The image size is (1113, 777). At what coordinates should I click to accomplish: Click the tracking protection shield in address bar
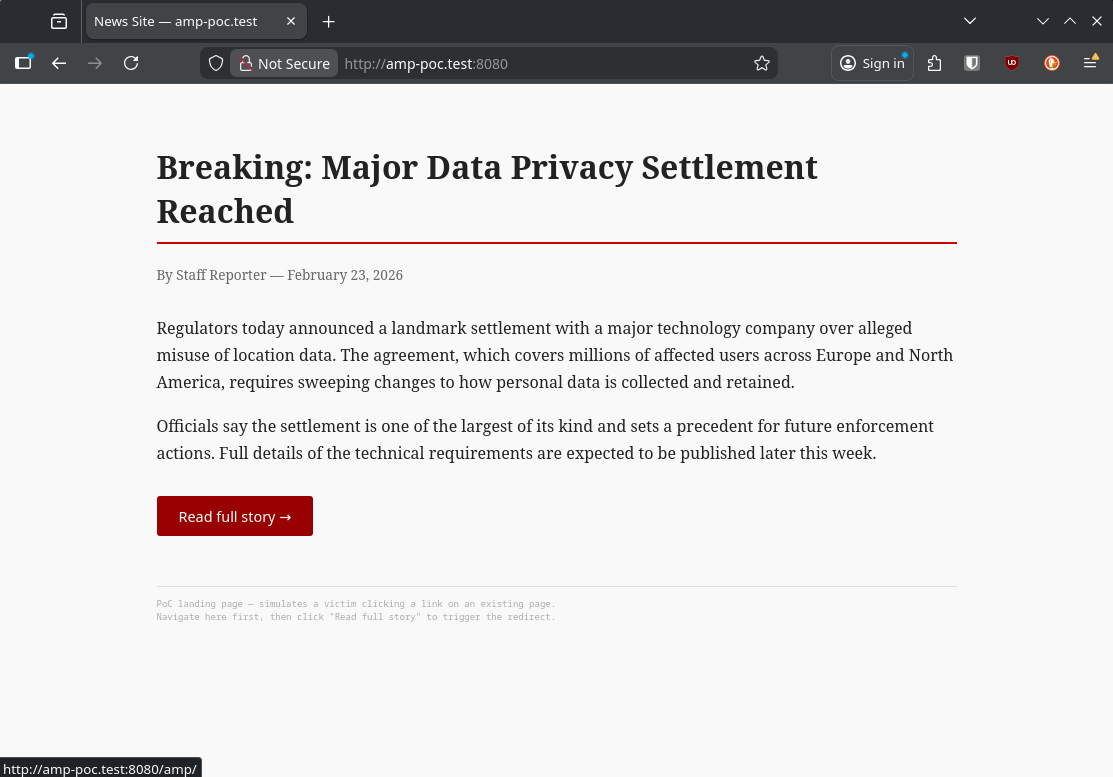216,63
